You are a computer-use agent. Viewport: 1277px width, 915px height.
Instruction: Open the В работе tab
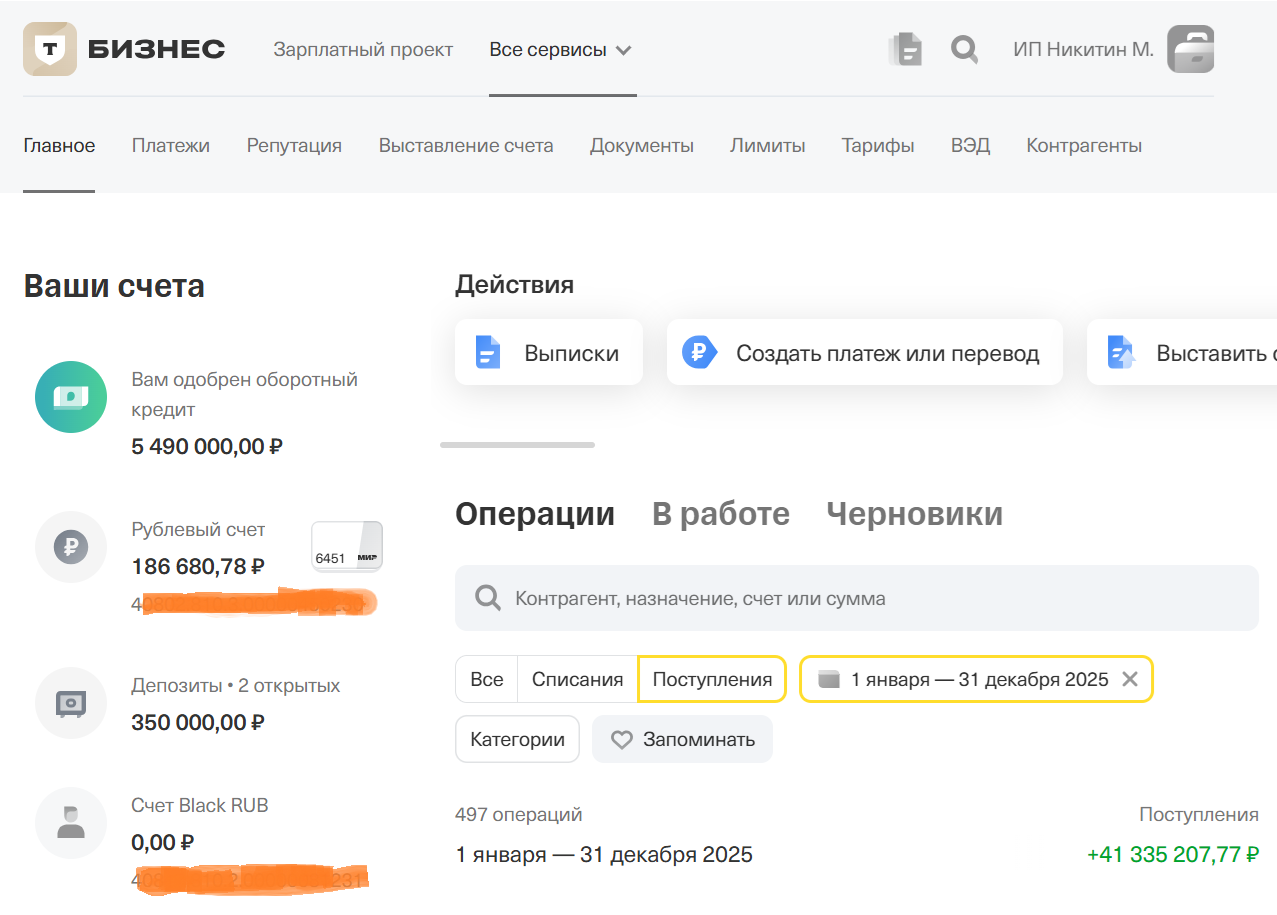point(720,514)
